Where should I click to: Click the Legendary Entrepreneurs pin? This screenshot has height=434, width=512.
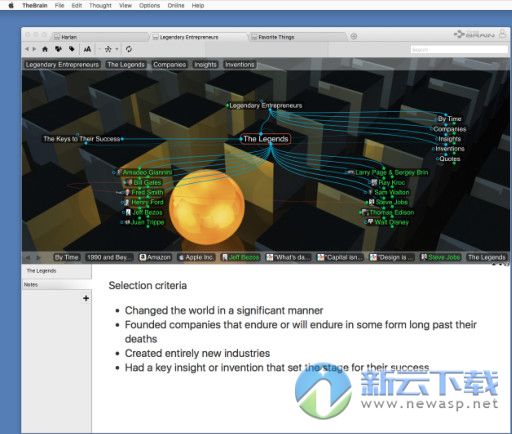tap(62, 64)
